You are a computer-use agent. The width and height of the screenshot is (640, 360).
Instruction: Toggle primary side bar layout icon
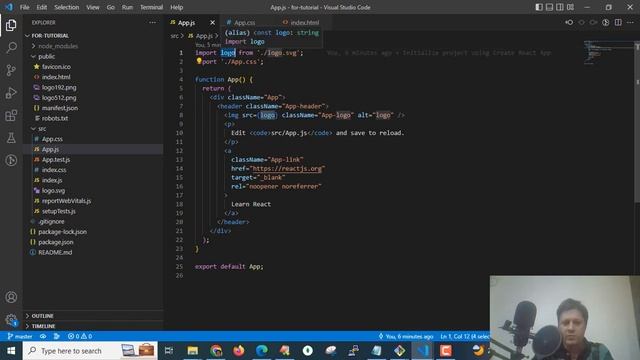tap(539, 7)
